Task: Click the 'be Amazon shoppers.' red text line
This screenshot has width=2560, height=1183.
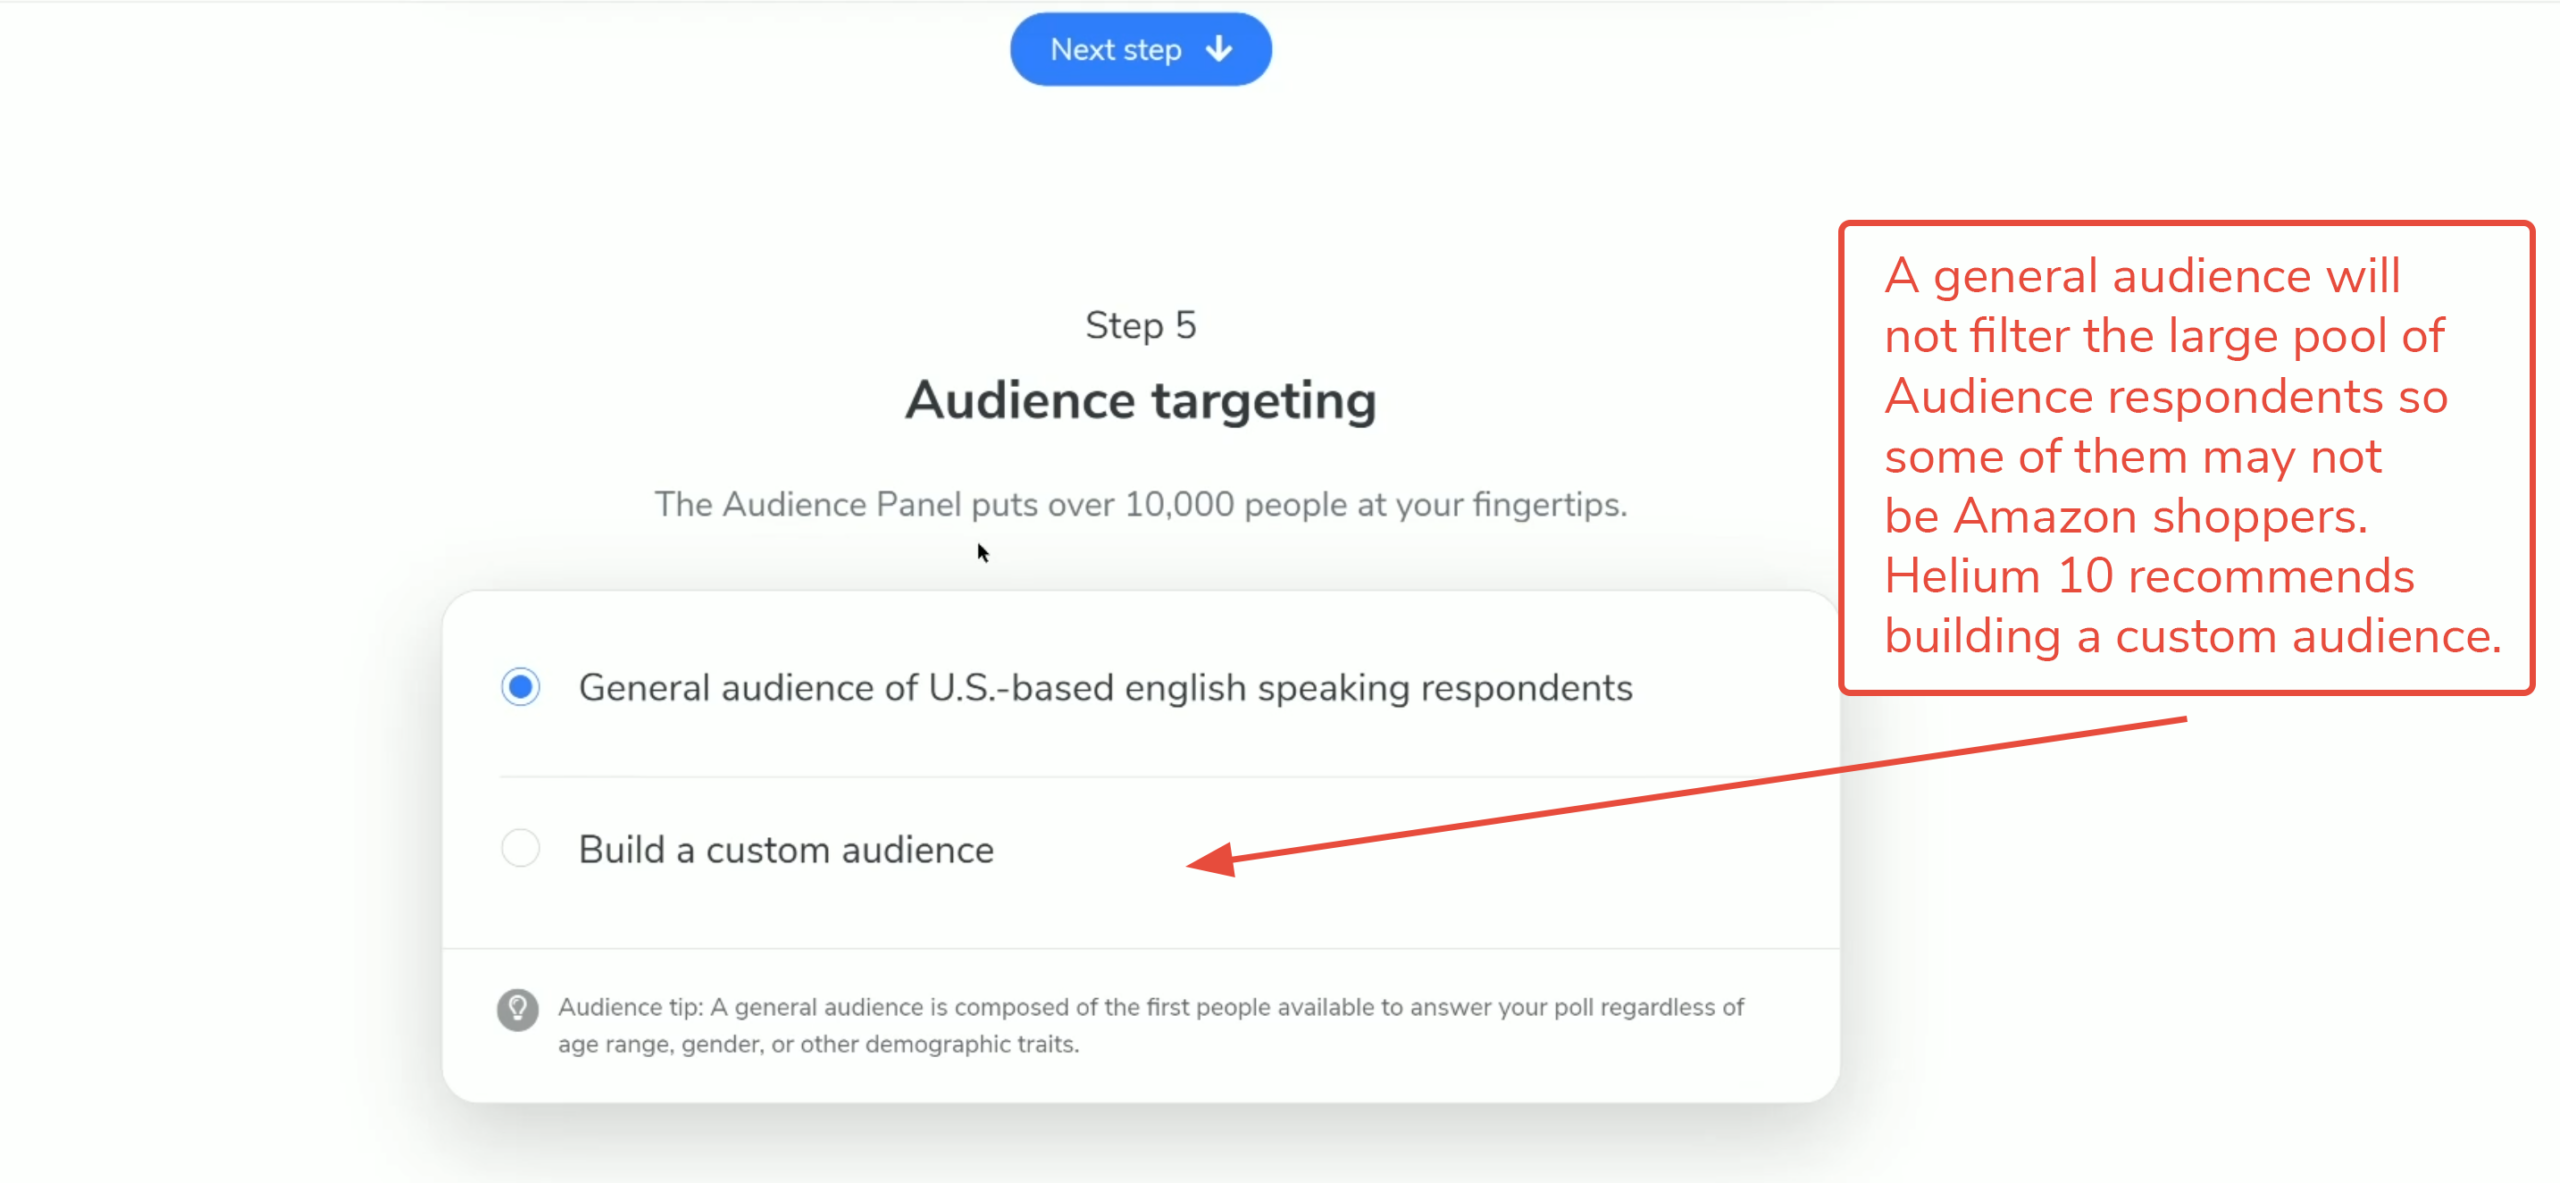Action: click(2125, 517)
